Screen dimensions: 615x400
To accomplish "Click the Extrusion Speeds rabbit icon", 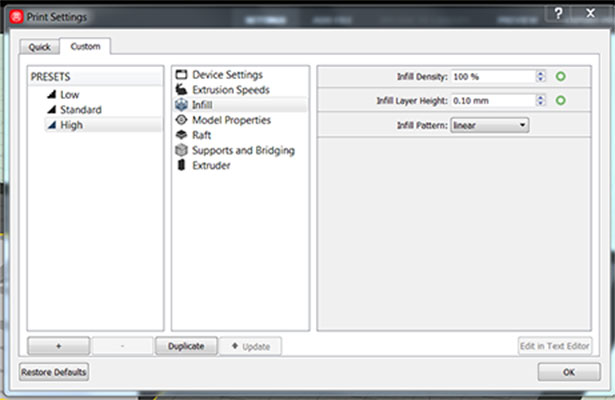I will [x=181, y=89].
